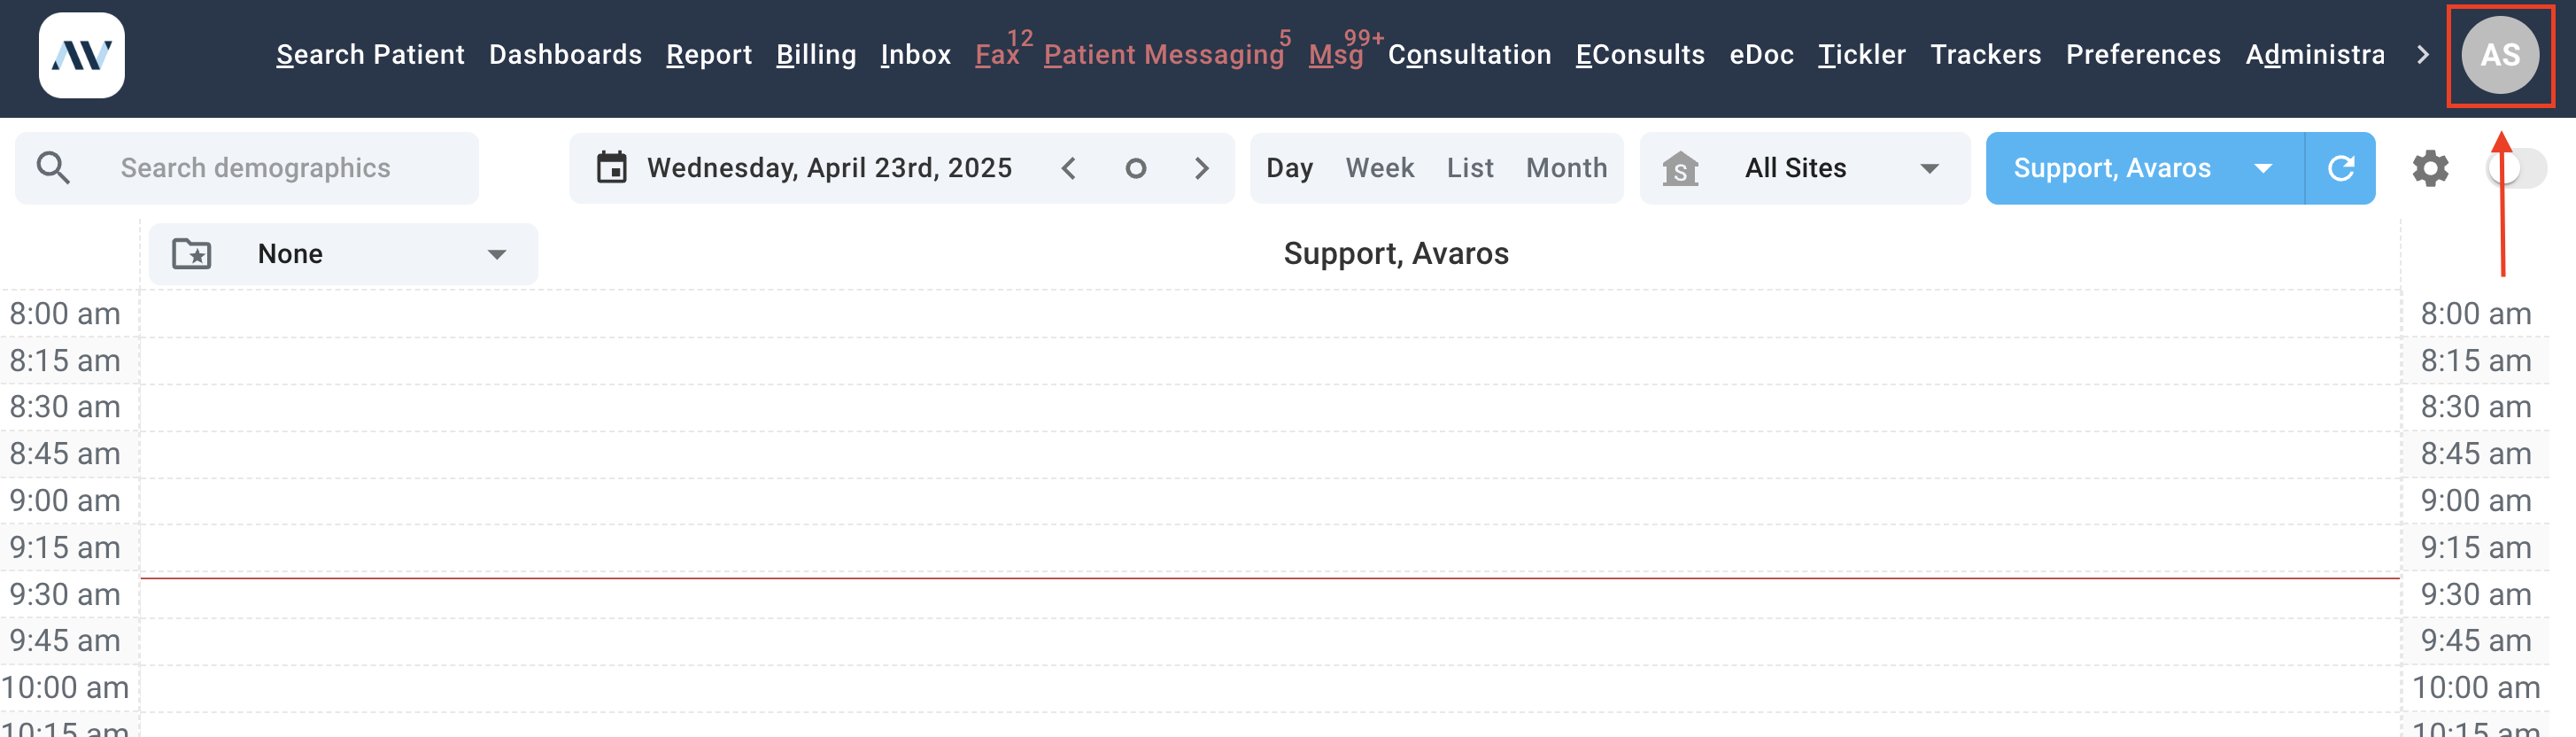This screenshot has width=2576, height=737.
Task: Click the Avaros logo icon
Action: click(x=81, y=55)
